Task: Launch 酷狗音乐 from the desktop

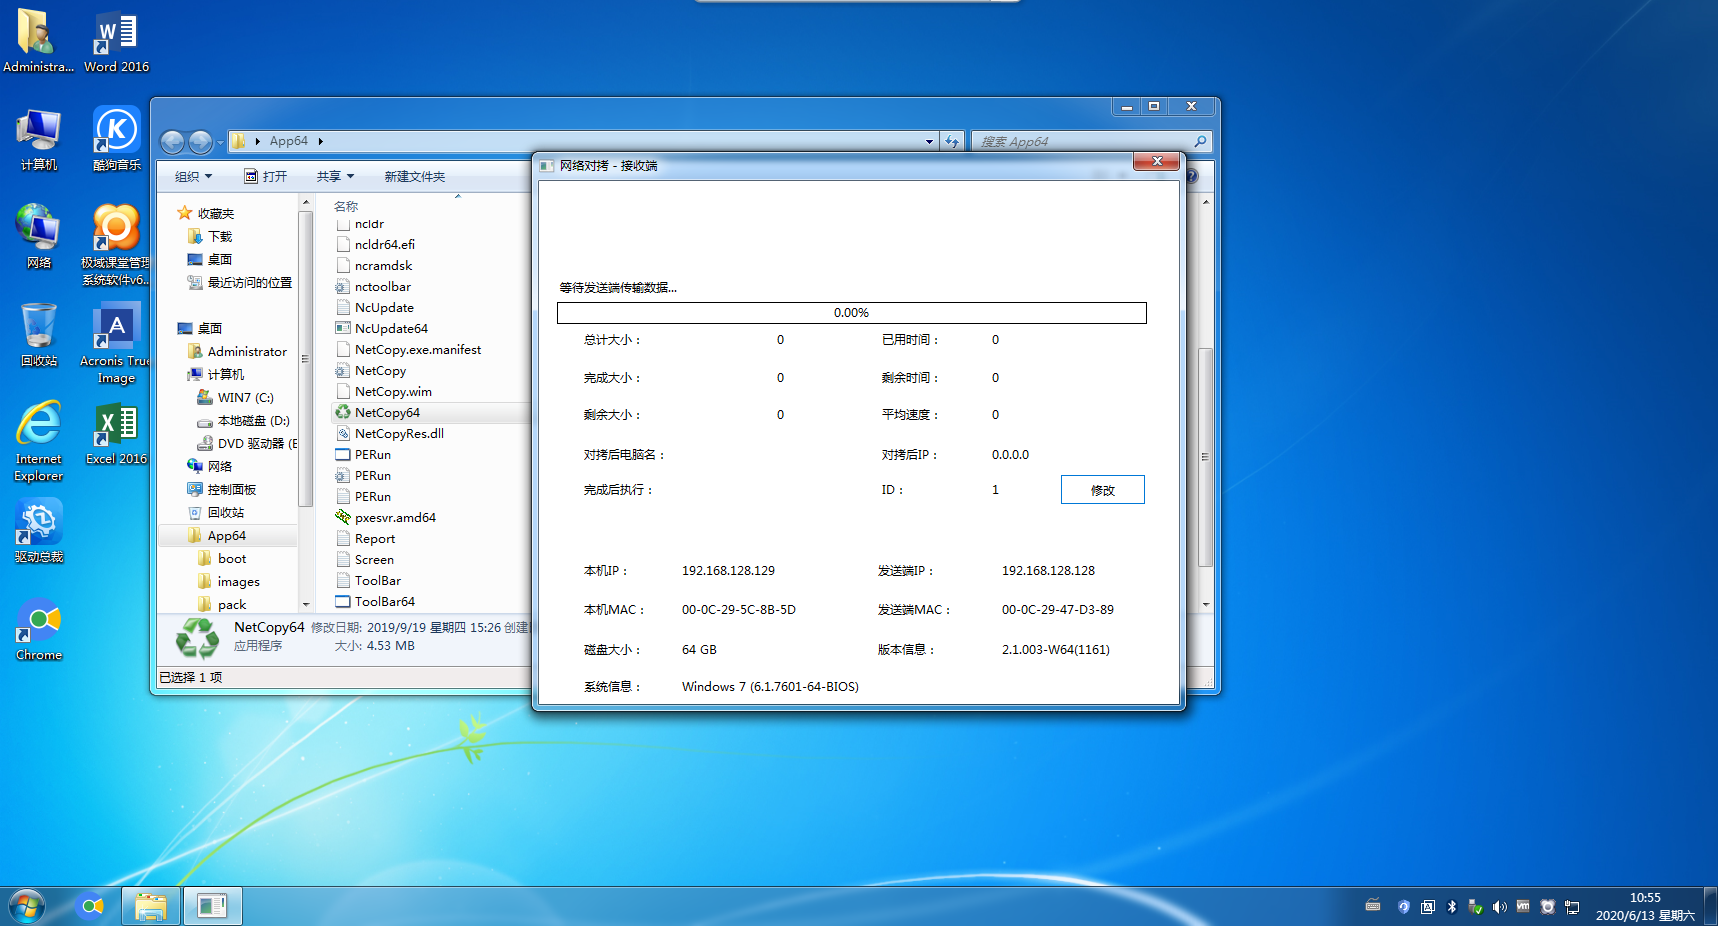Action: [116, 139]
